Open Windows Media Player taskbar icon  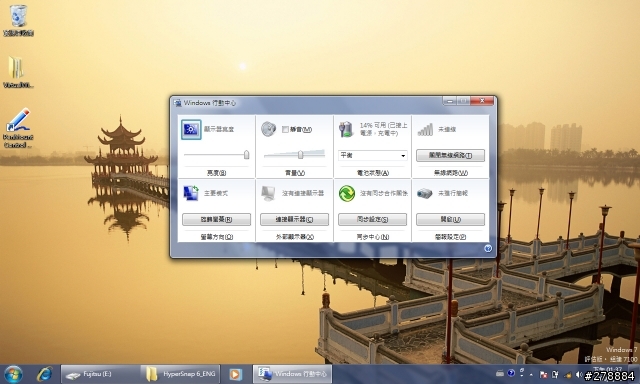[235, 374]
